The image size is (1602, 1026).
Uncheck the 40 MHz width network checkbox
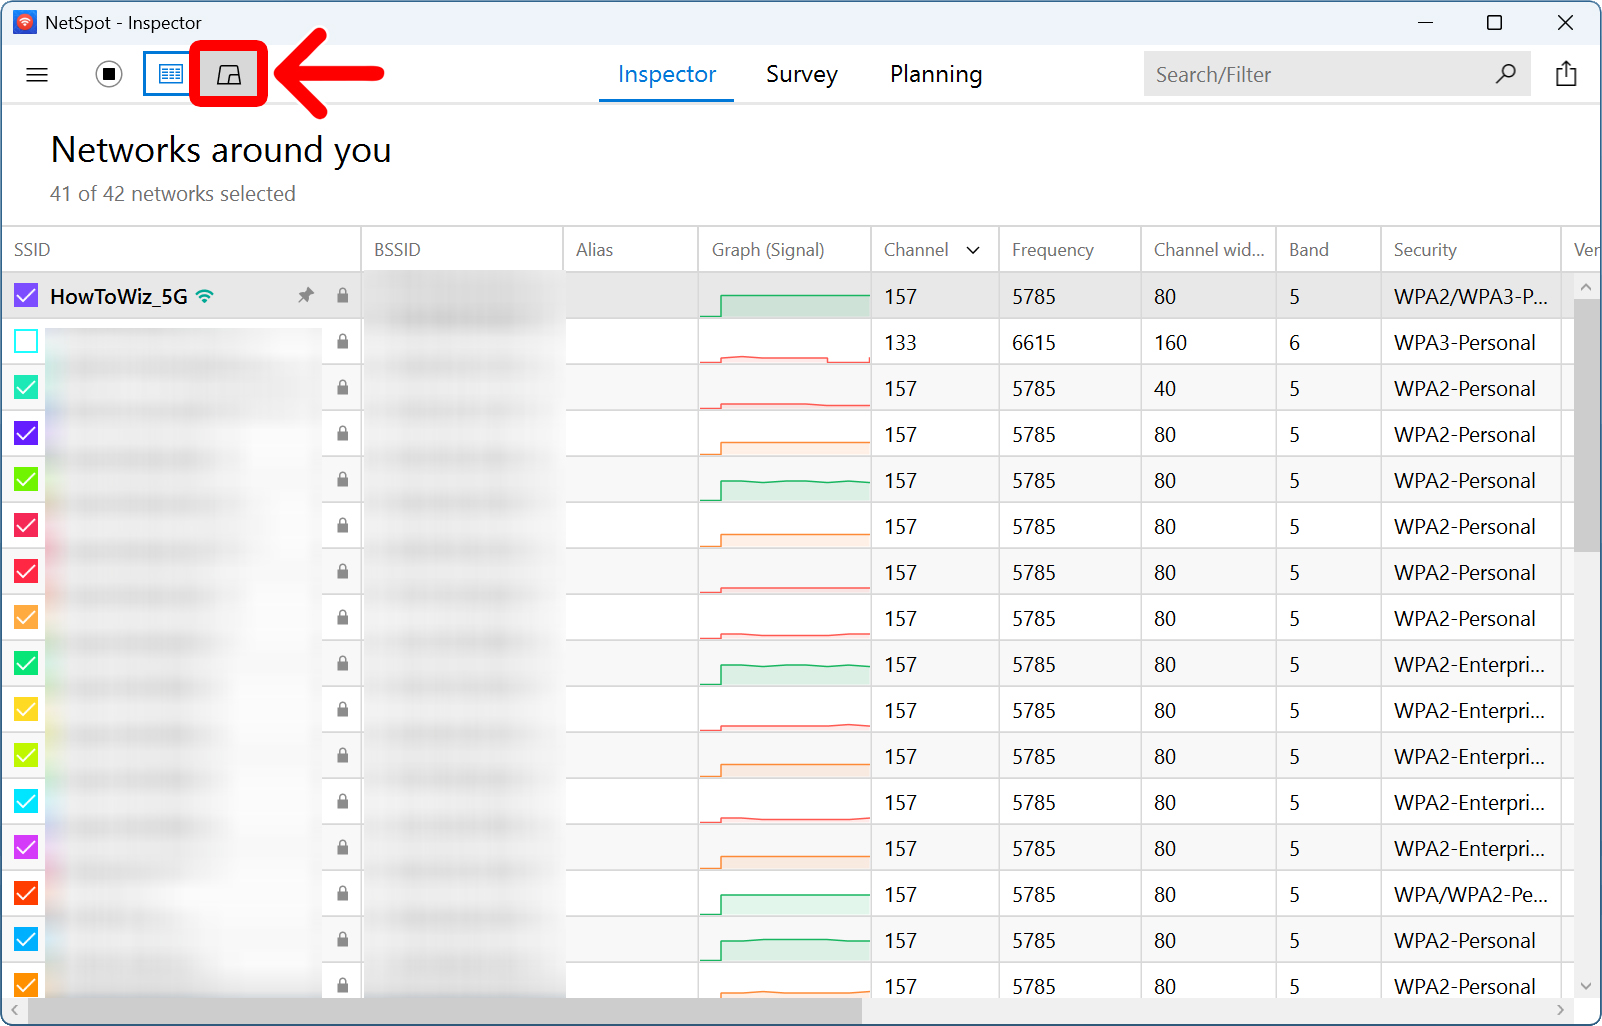[26, 388]
